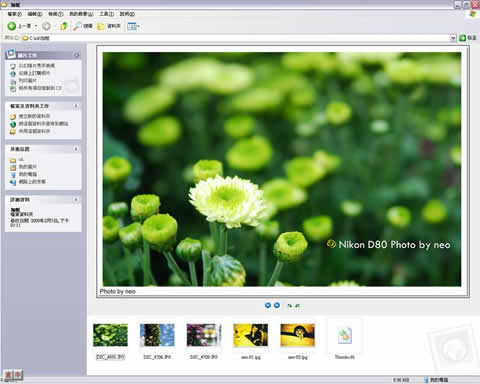Click Copy all items to CD task
This screenshot has height=384, width=480.
pos(36,88)
